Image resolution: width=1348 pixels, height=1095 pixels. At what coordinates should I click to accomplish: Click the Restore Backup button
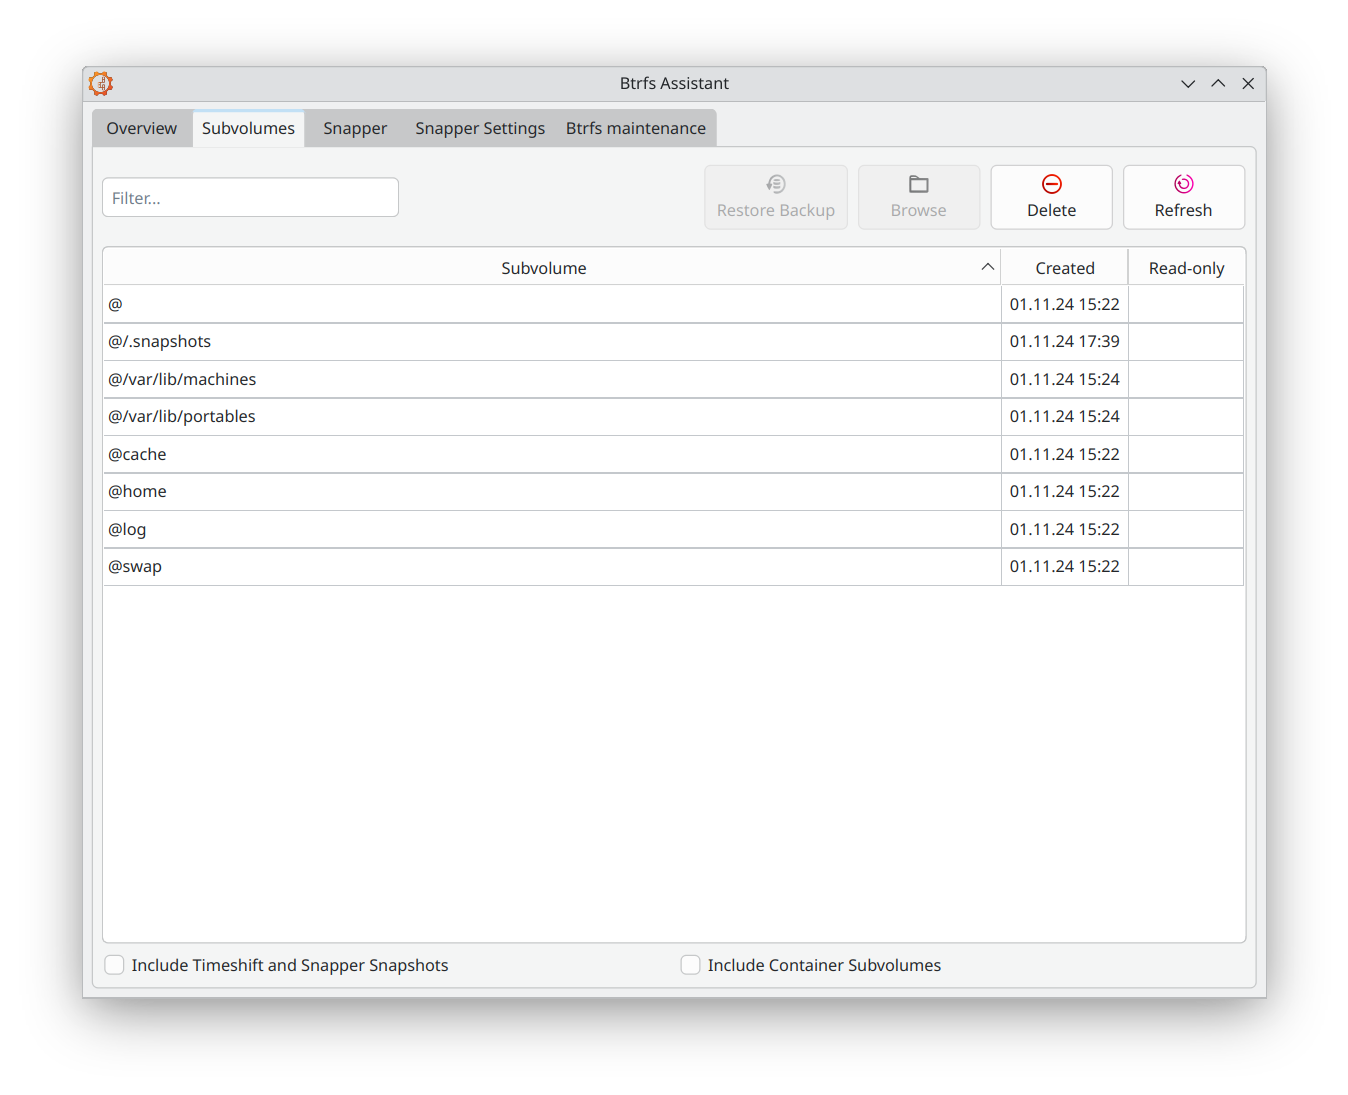(x=776, y=197)
